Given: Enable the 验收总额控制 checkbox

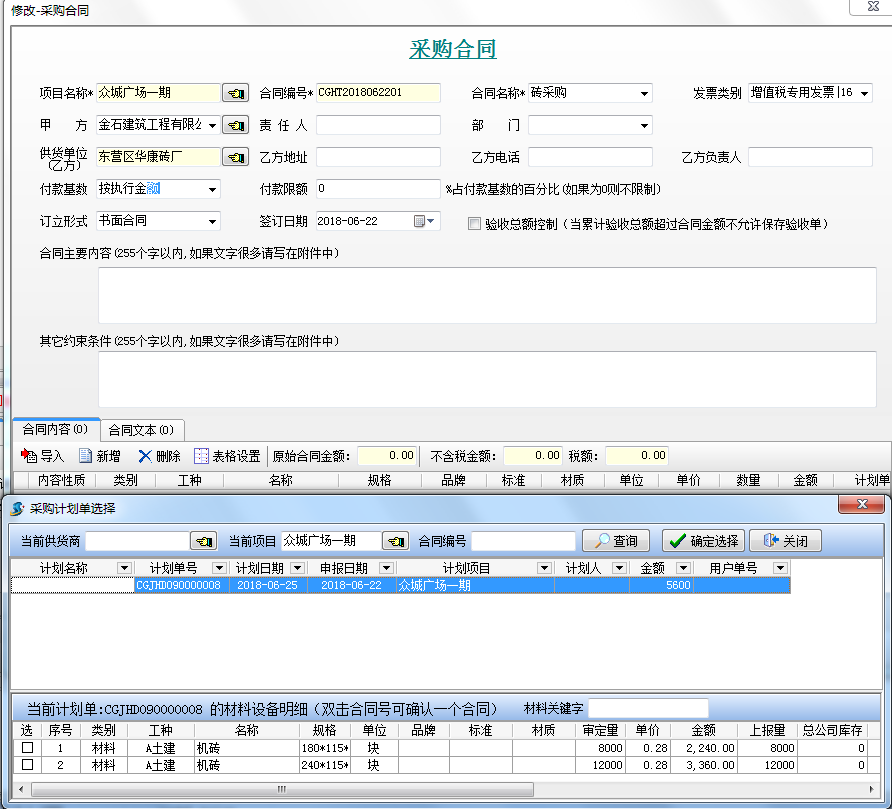Looking at the screenshot, I should pyautogui.click(x=475, y=224).
